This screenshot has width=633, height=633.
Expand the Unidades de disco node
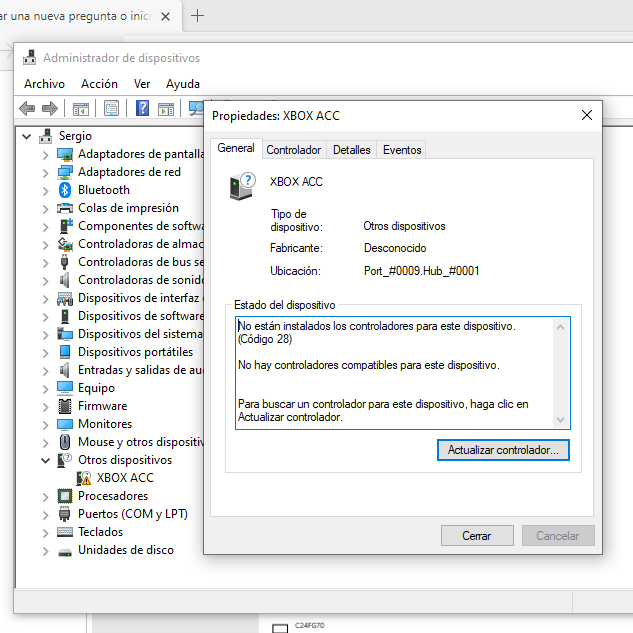coord(46,551)
